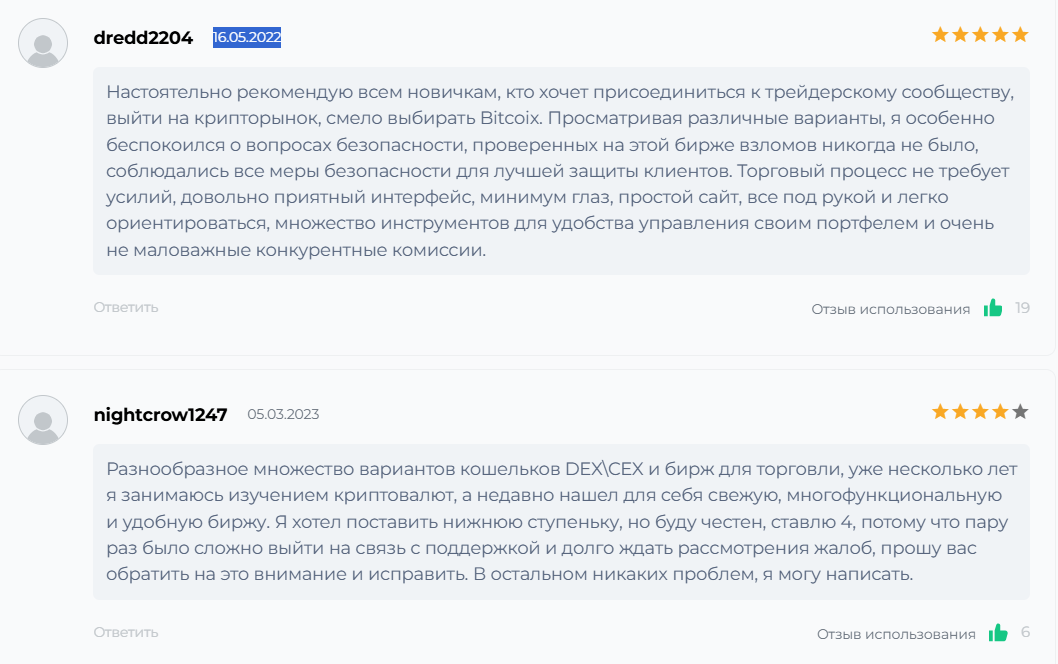Viewport: 1058px width, 664px height.
Task: Click the grey fifth star on nightcrow1247's rating
Action: click(1018, 409)
